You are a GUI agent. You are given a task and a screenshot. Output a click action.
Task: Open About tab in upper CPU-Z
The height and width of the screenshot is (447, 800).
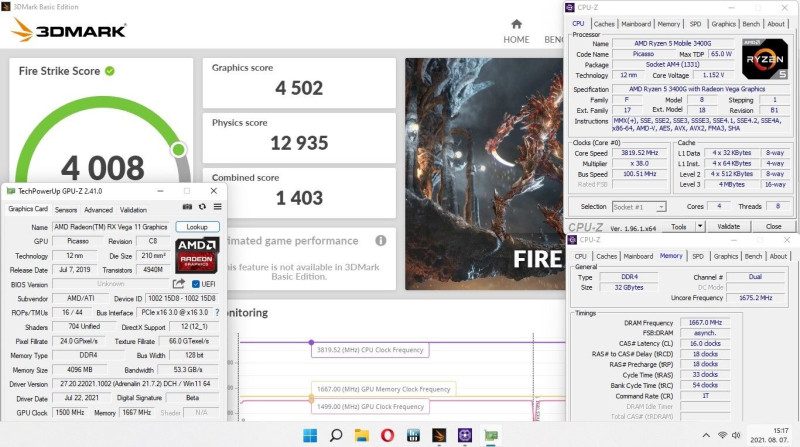coord(776,24)
